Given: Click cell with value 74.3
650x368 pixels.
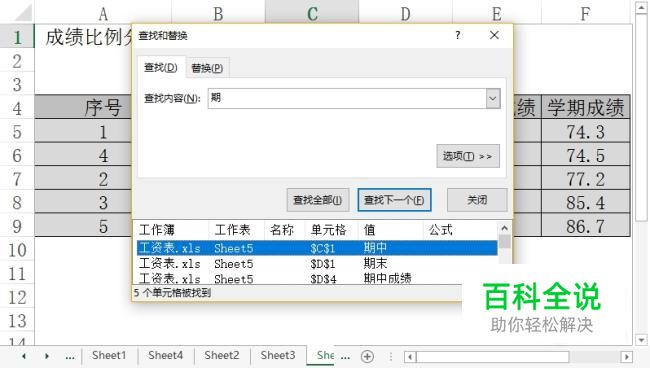Looking at the screenshot, I should (586, 131).
